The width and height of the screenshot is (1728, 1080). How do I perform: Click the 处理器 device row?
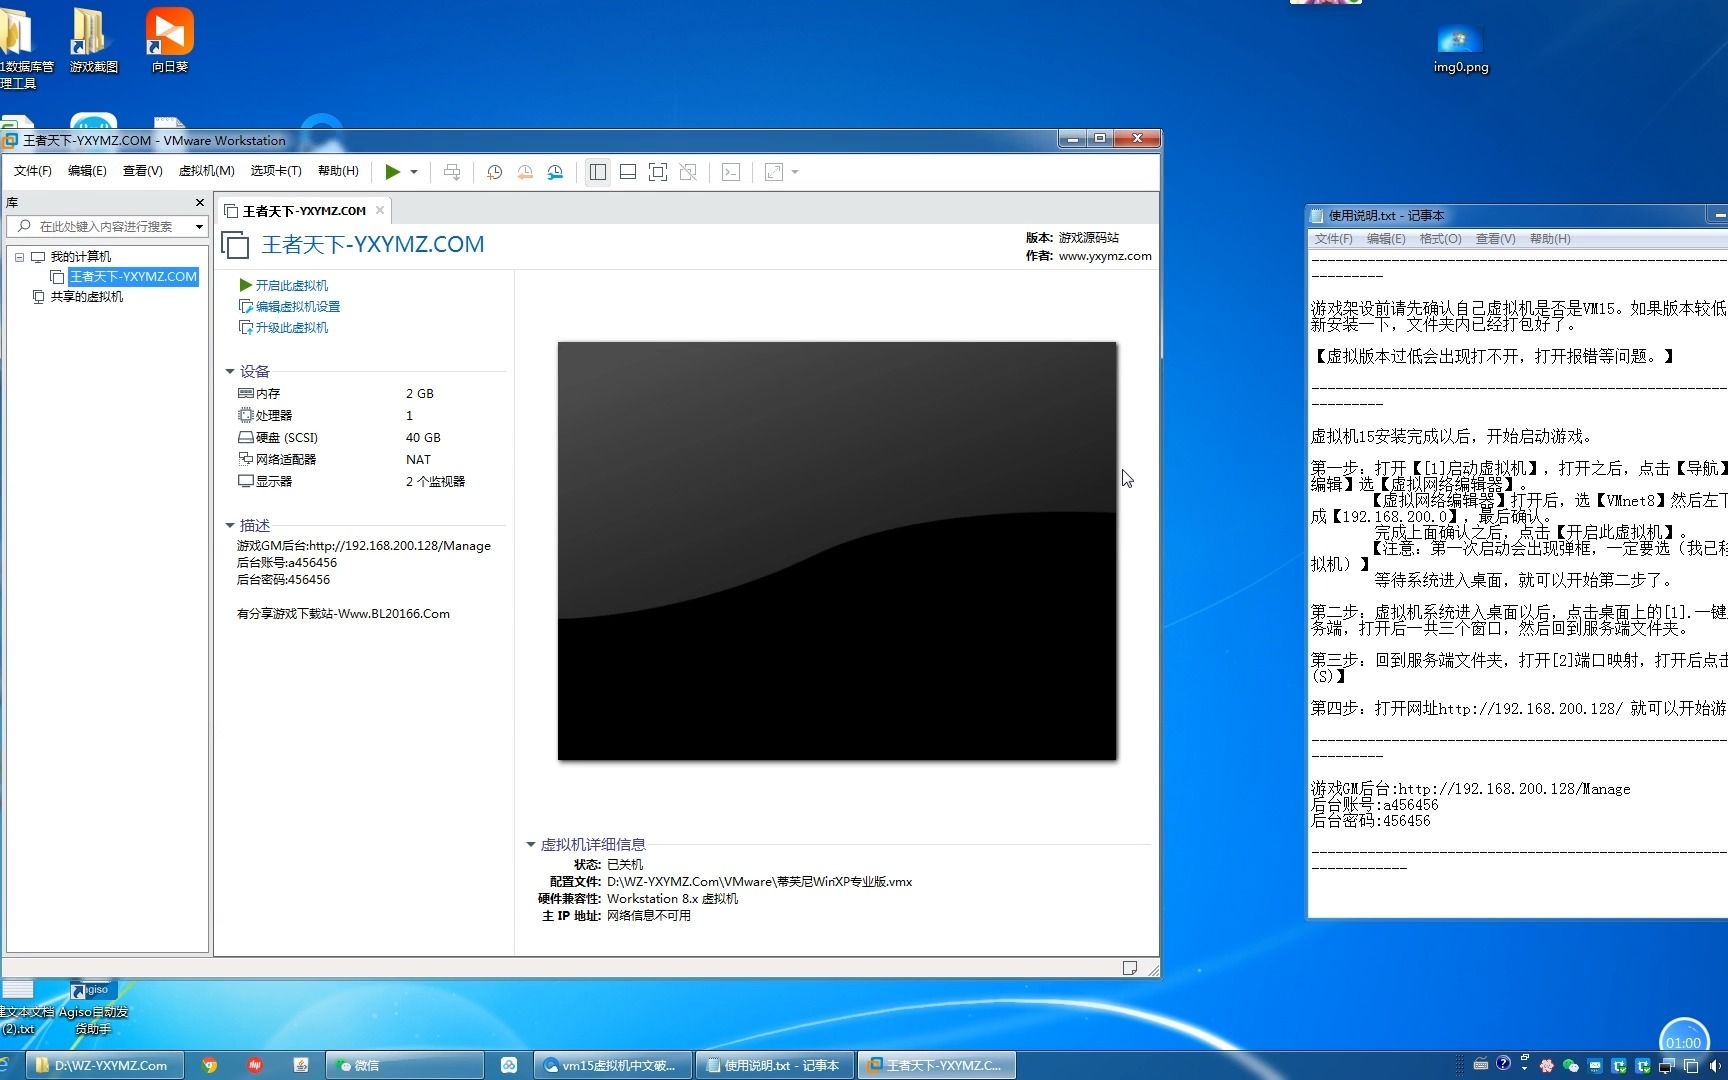click(350, 416)
